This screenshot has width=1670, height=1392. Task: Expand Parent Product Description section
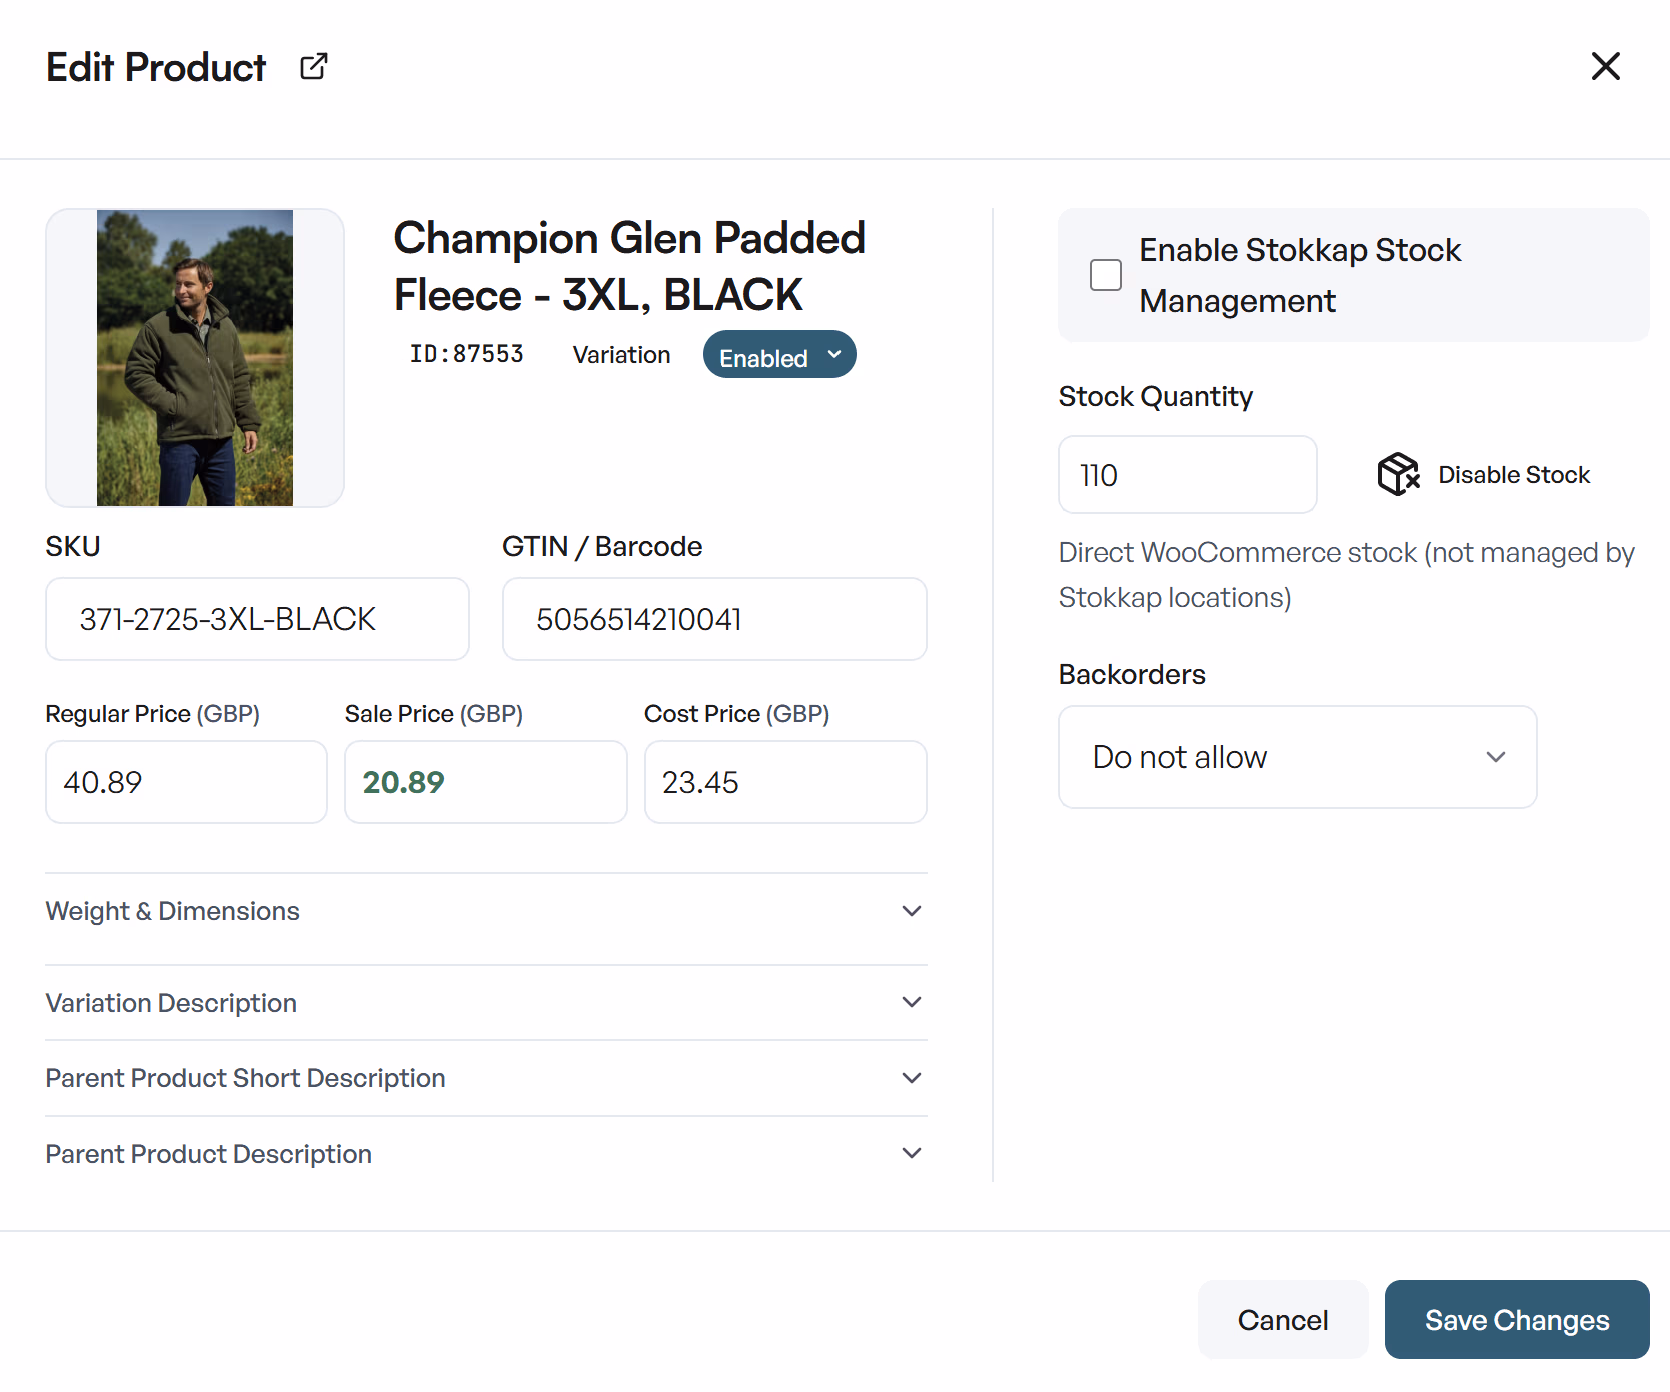486,1154
